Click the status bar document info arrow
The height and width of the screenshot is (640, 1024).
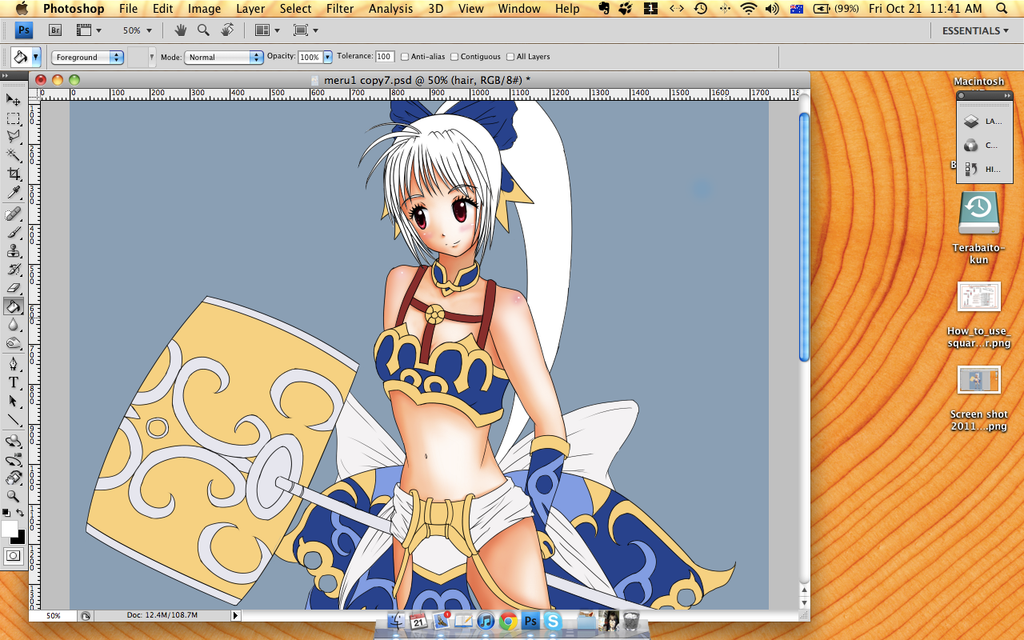(236, 615)
